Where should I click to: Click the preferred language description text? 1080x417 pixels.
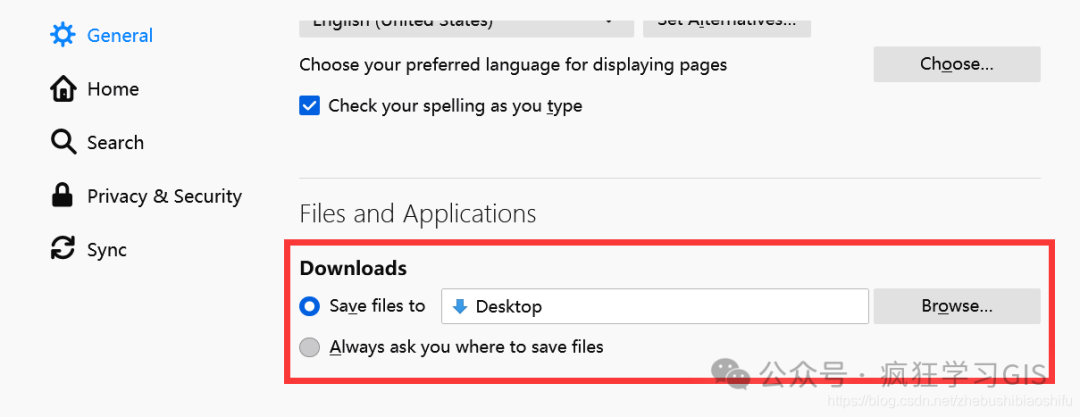513,65
